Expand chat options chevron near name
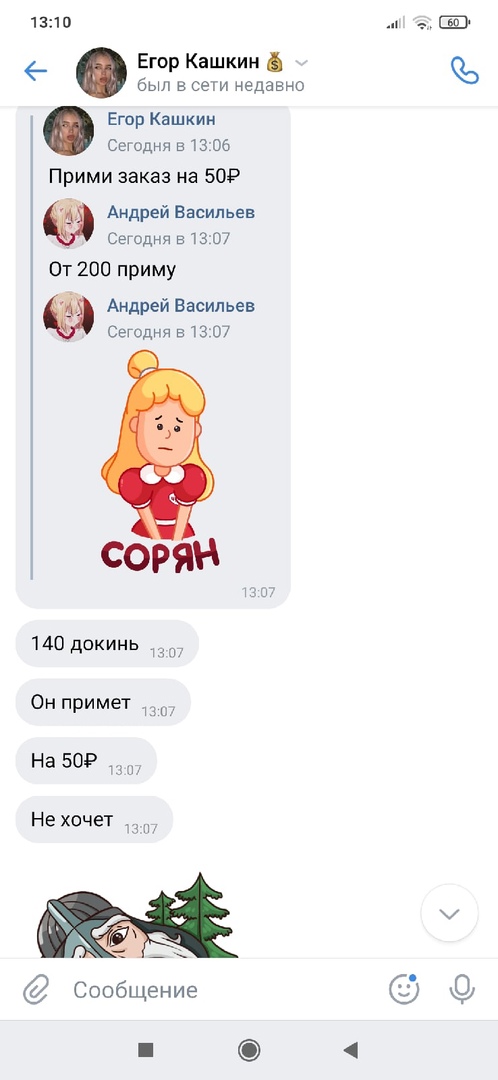This screenshot has height=1080, width=498. click(301, 63)
